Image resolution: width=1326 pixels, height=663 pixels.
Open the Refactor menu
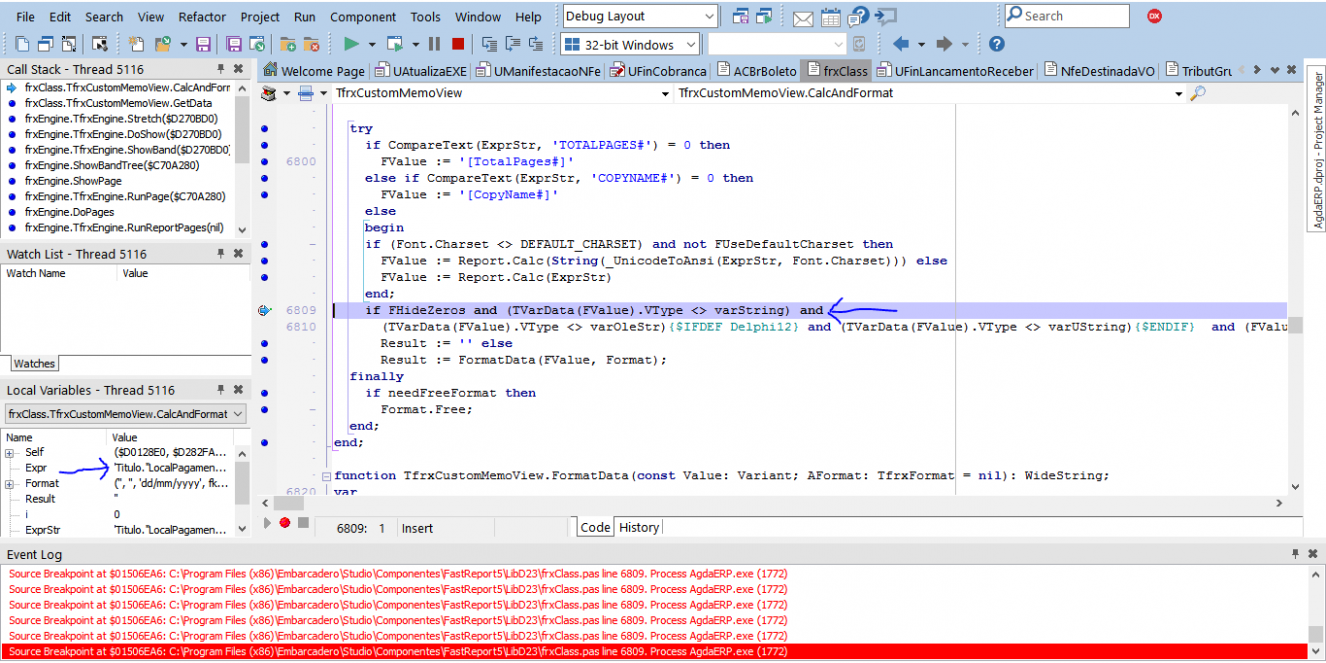pos(202,17)
